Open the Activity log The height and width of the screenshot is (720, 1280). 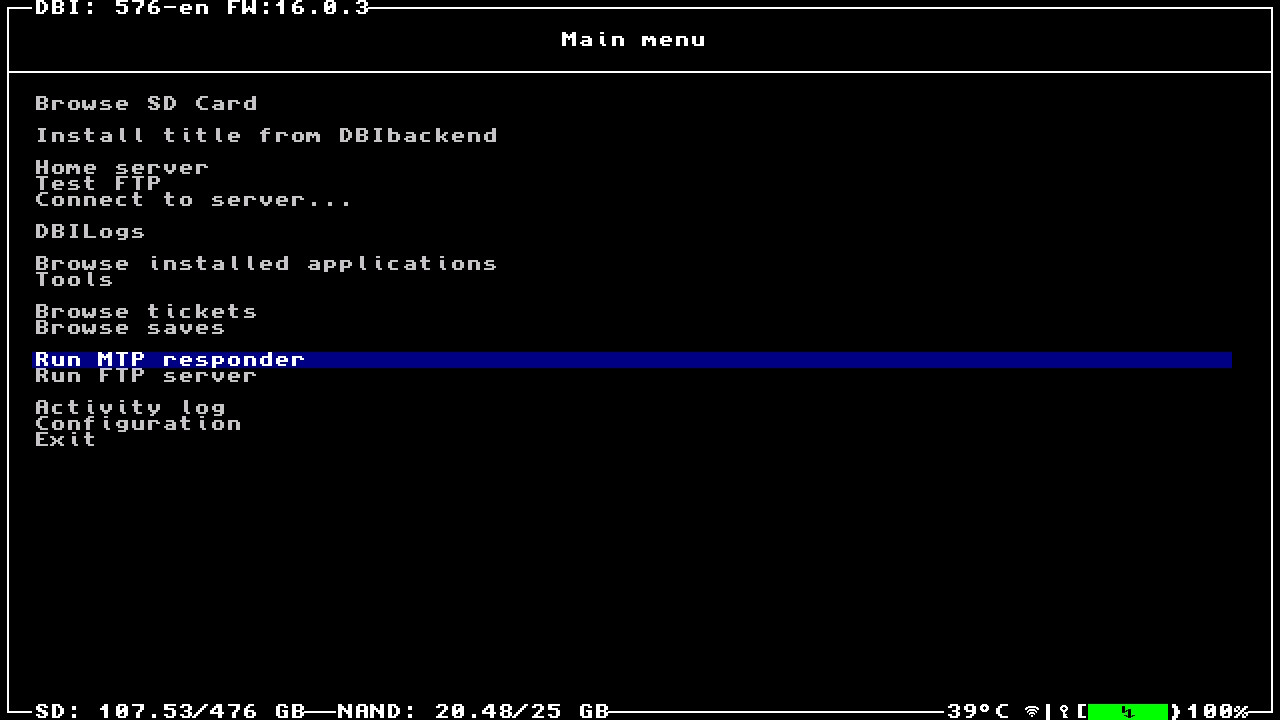click(x=130, y=407)
